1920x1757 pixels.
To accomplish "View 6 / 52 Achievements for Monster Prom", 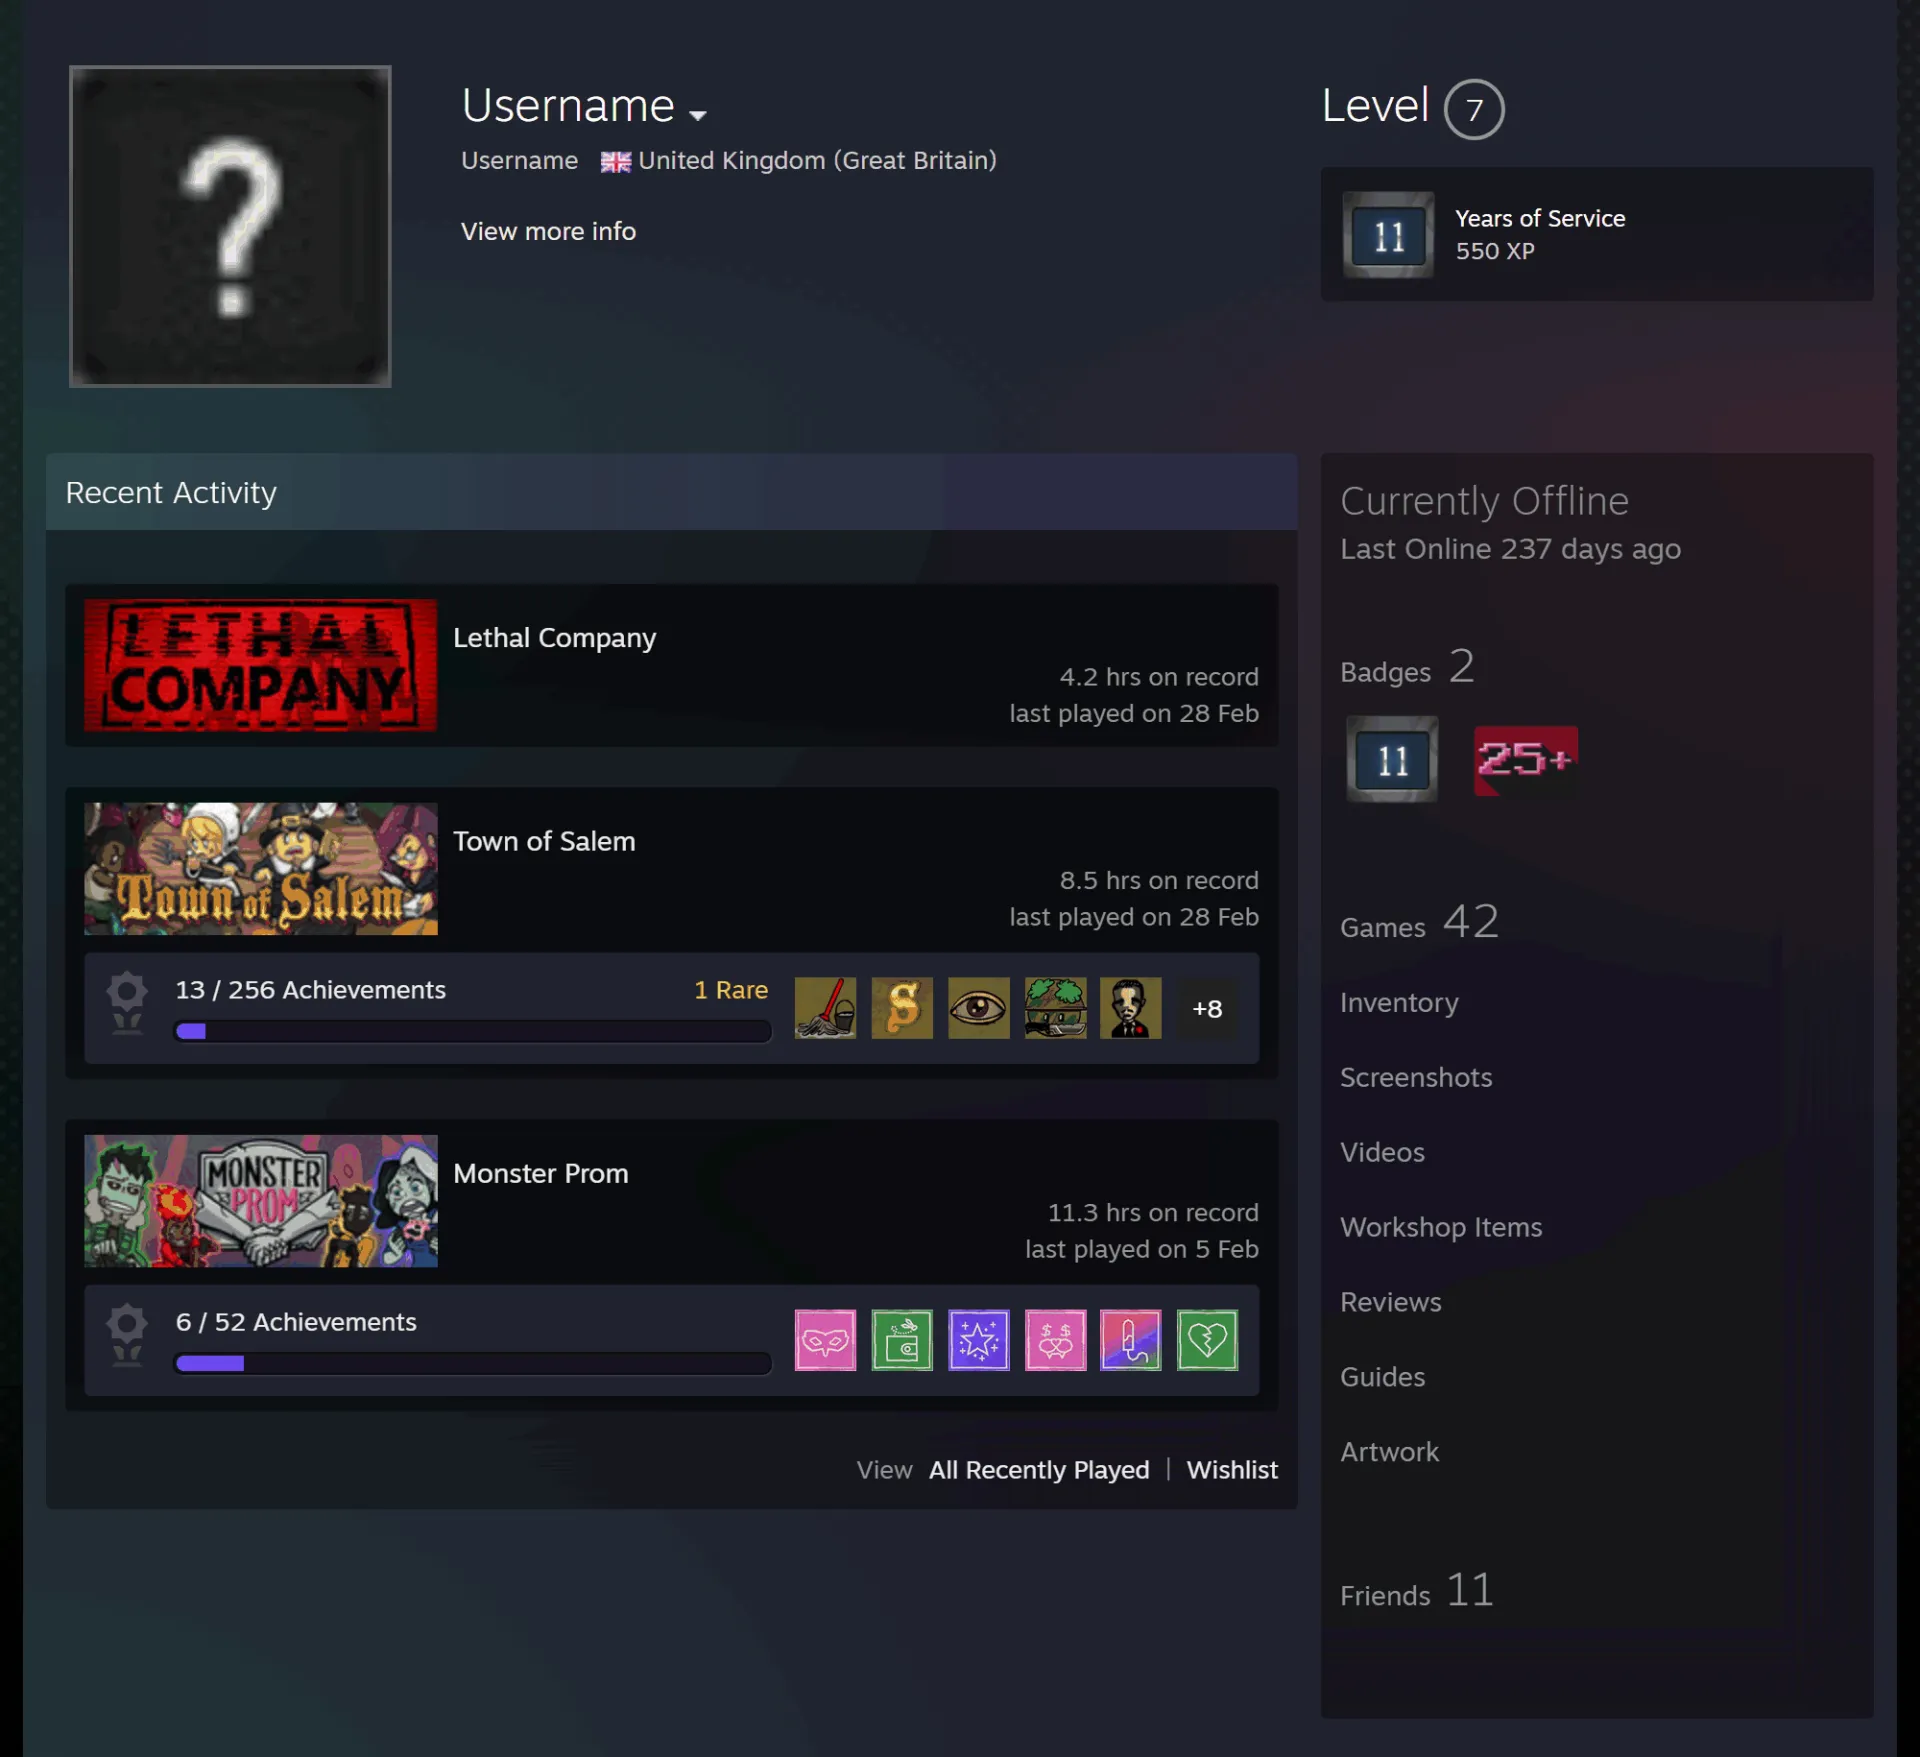I will click(296, 1322).
